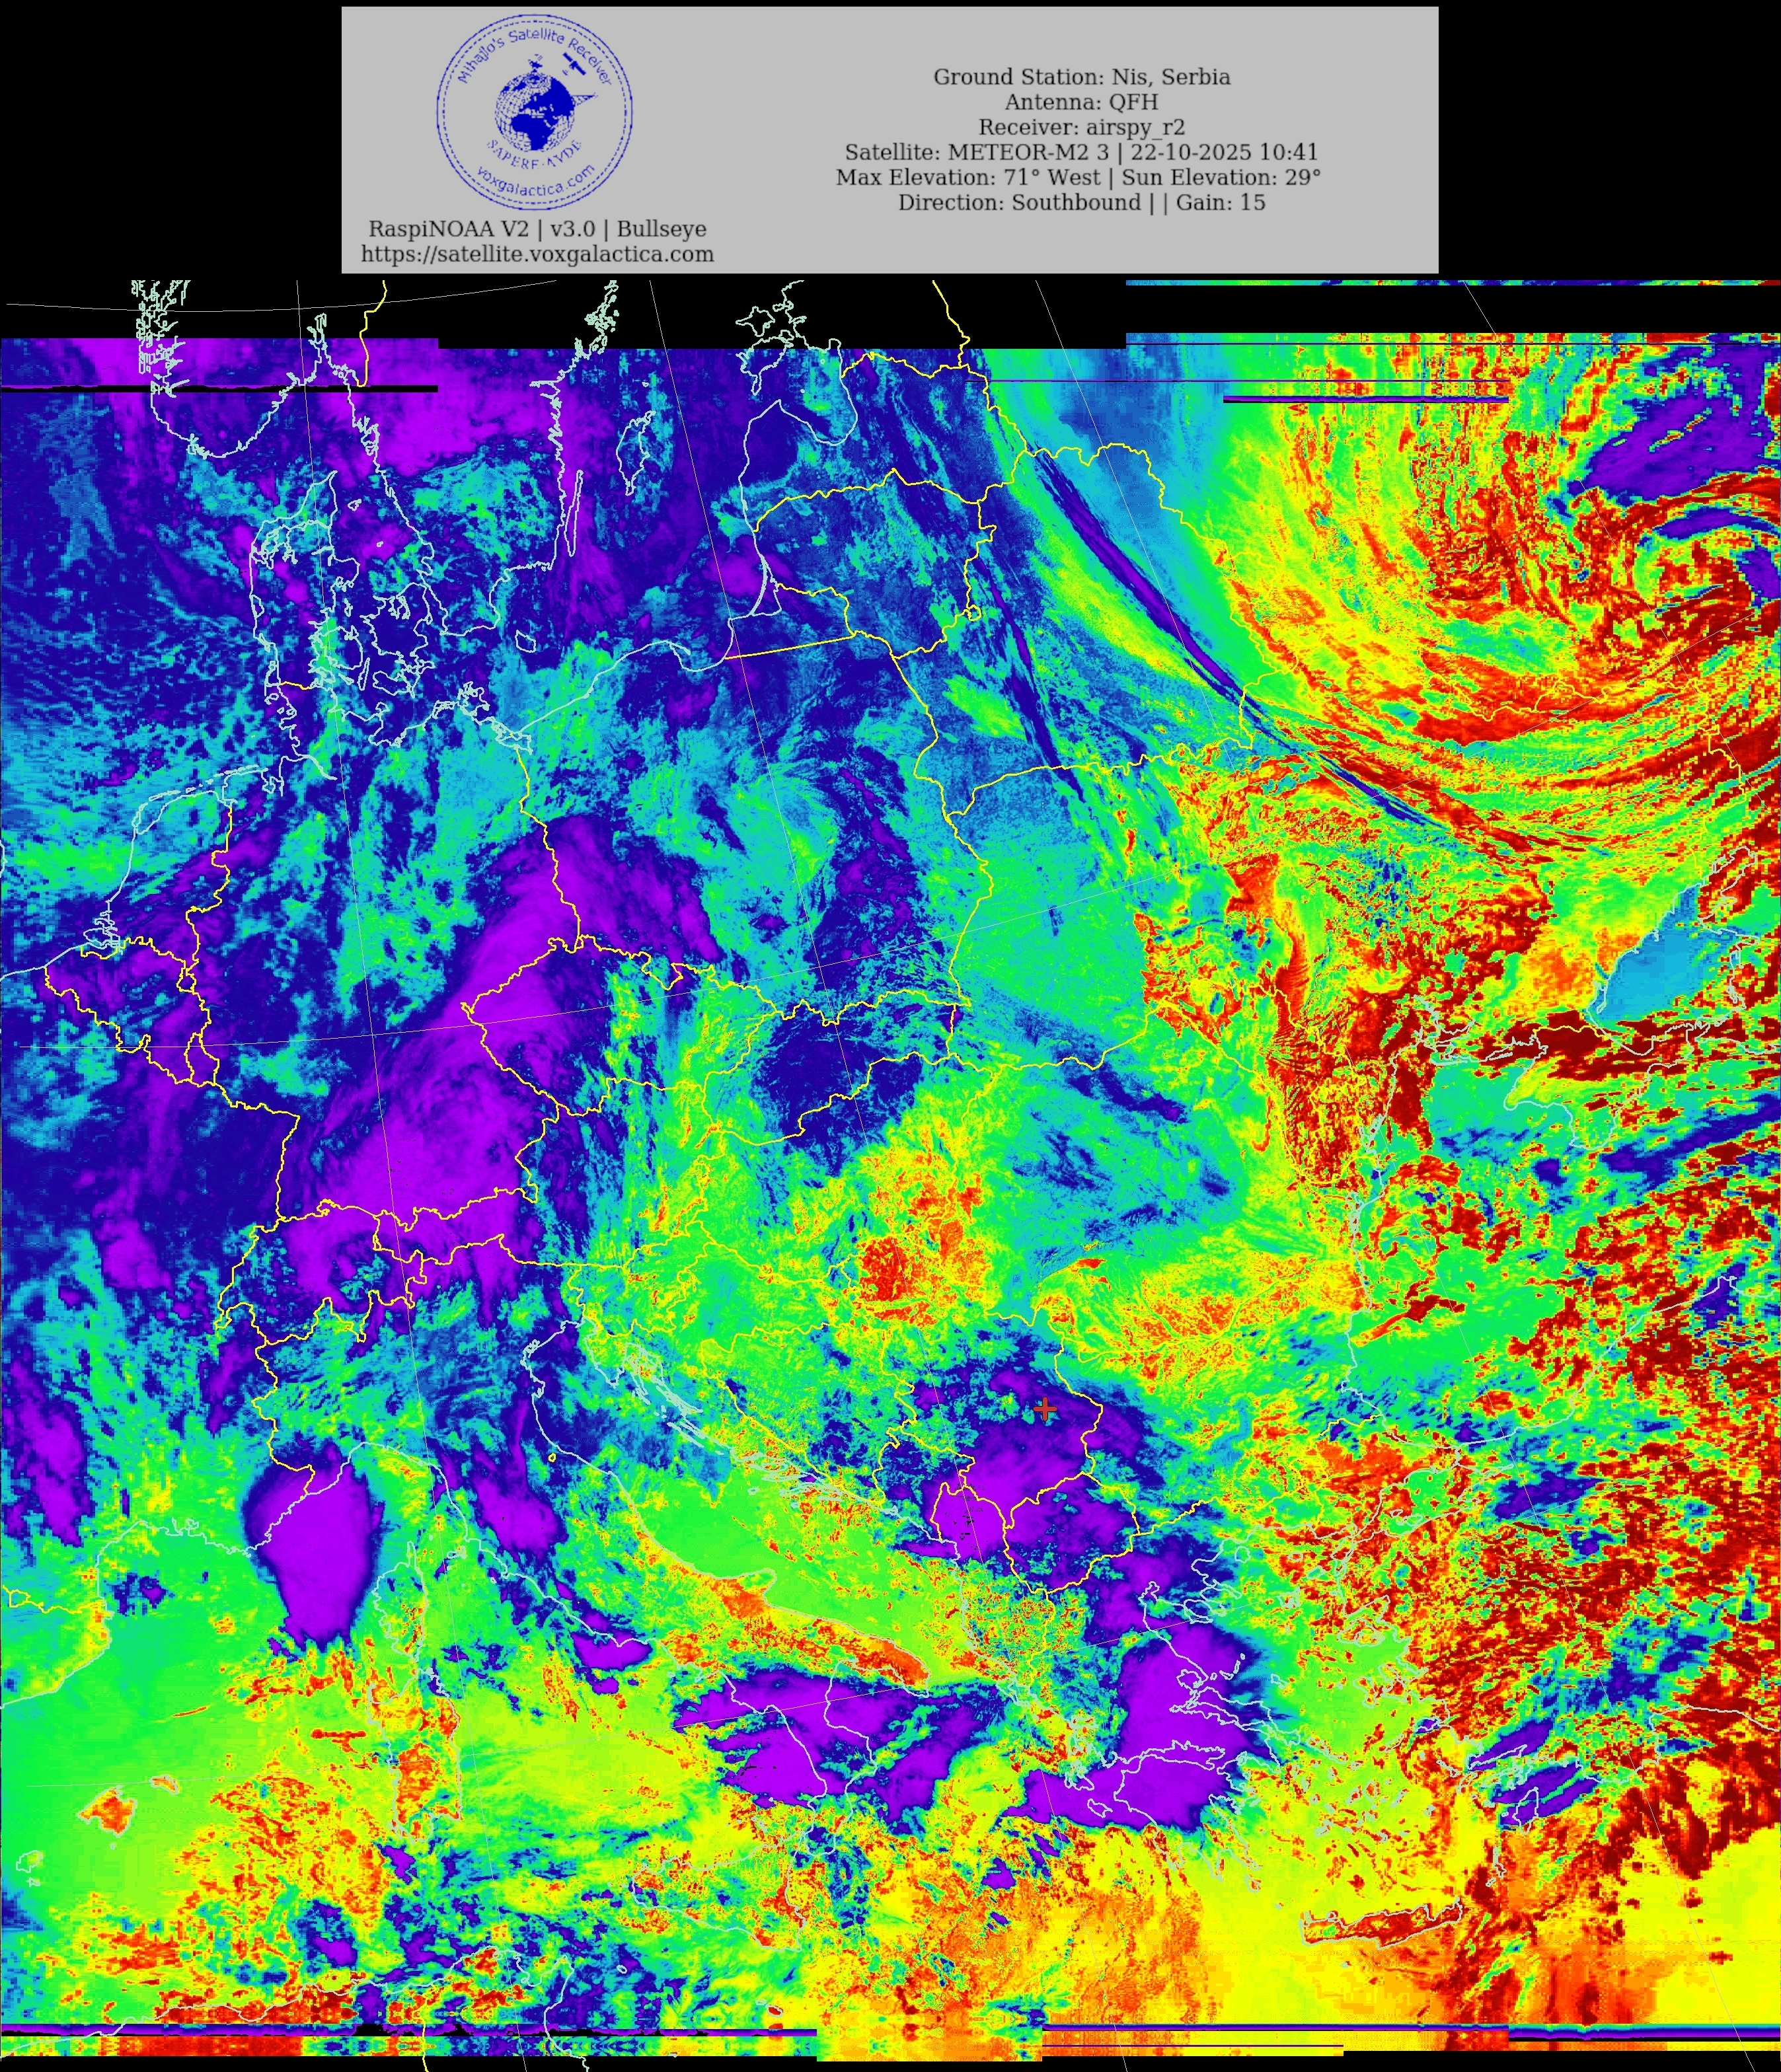Click the Satellite: METEOR-M2 3 date line
This screenshot has width=1781, height=2072.
pos(1081,152)
